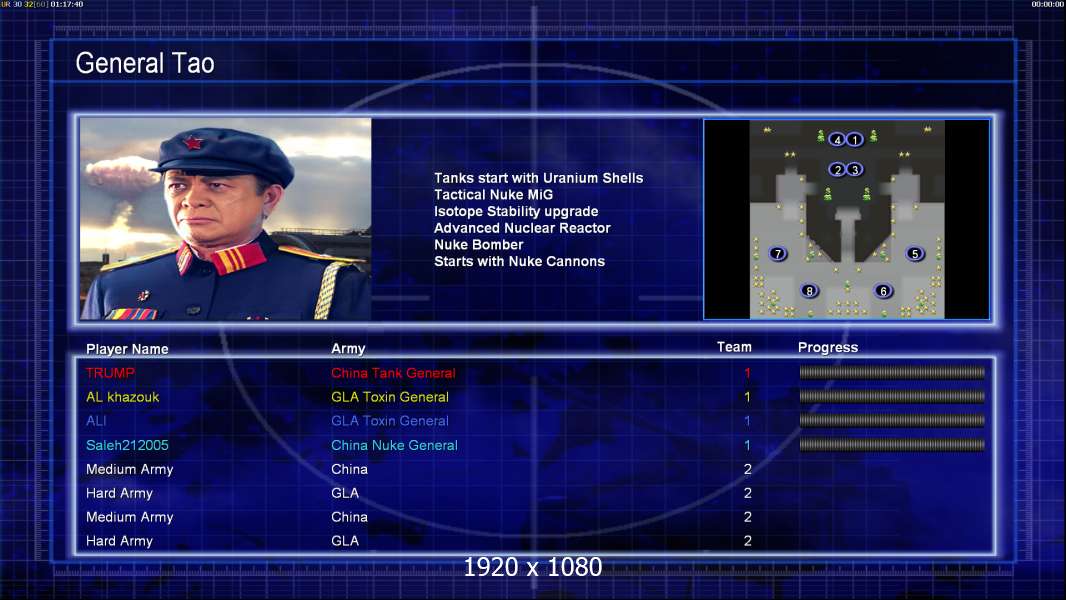Screen dimensions: 1066x600
Task: Select player name AL khazouk
Action: tap(122, 397)
